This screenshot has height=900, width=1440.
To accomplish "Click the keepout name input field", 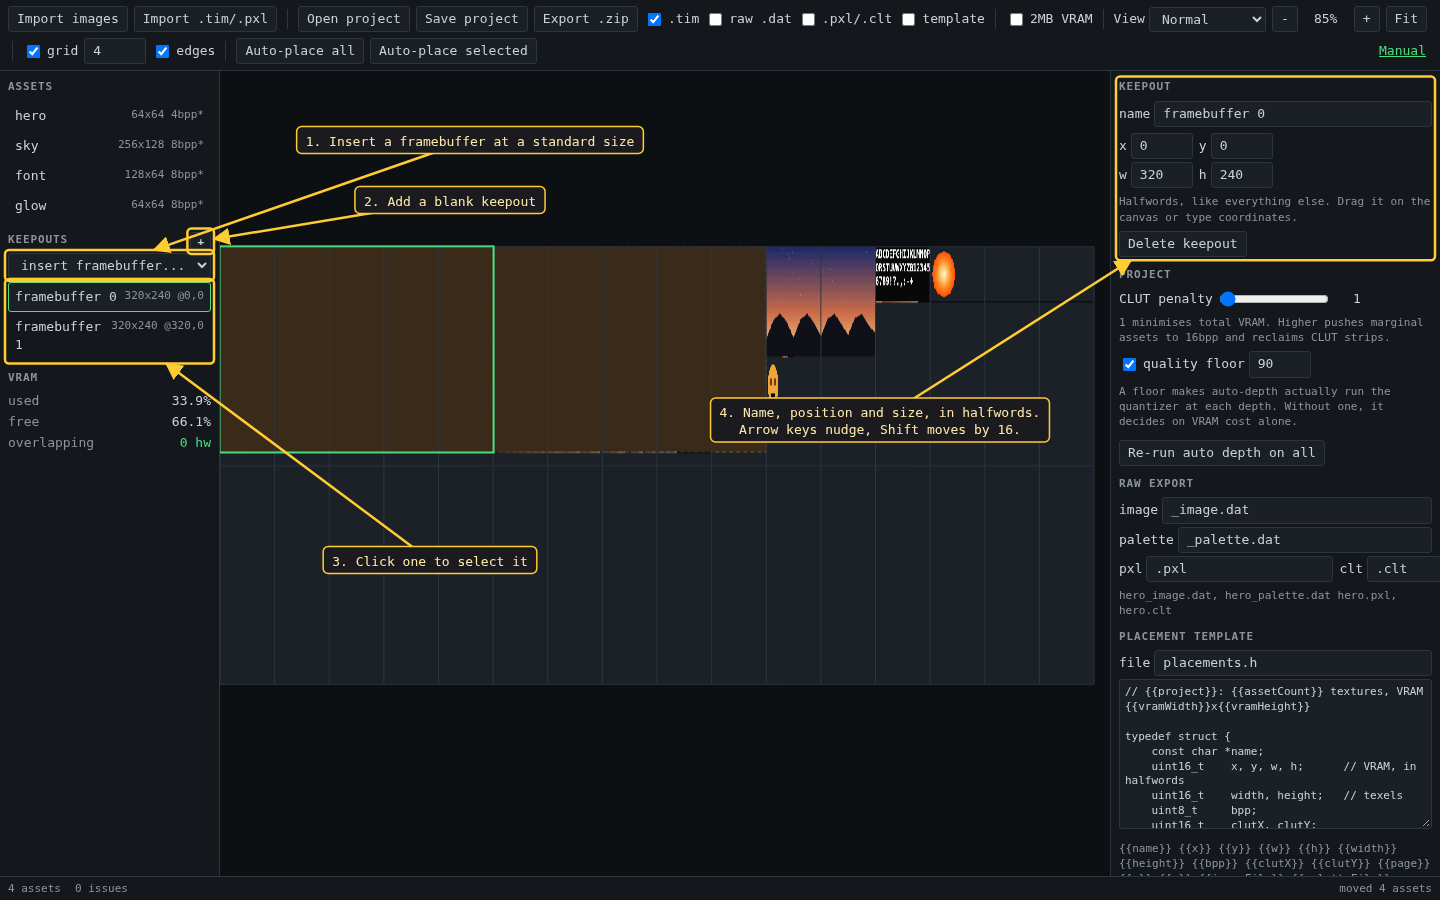I will pyautogui.click(x=1292, y=114).
